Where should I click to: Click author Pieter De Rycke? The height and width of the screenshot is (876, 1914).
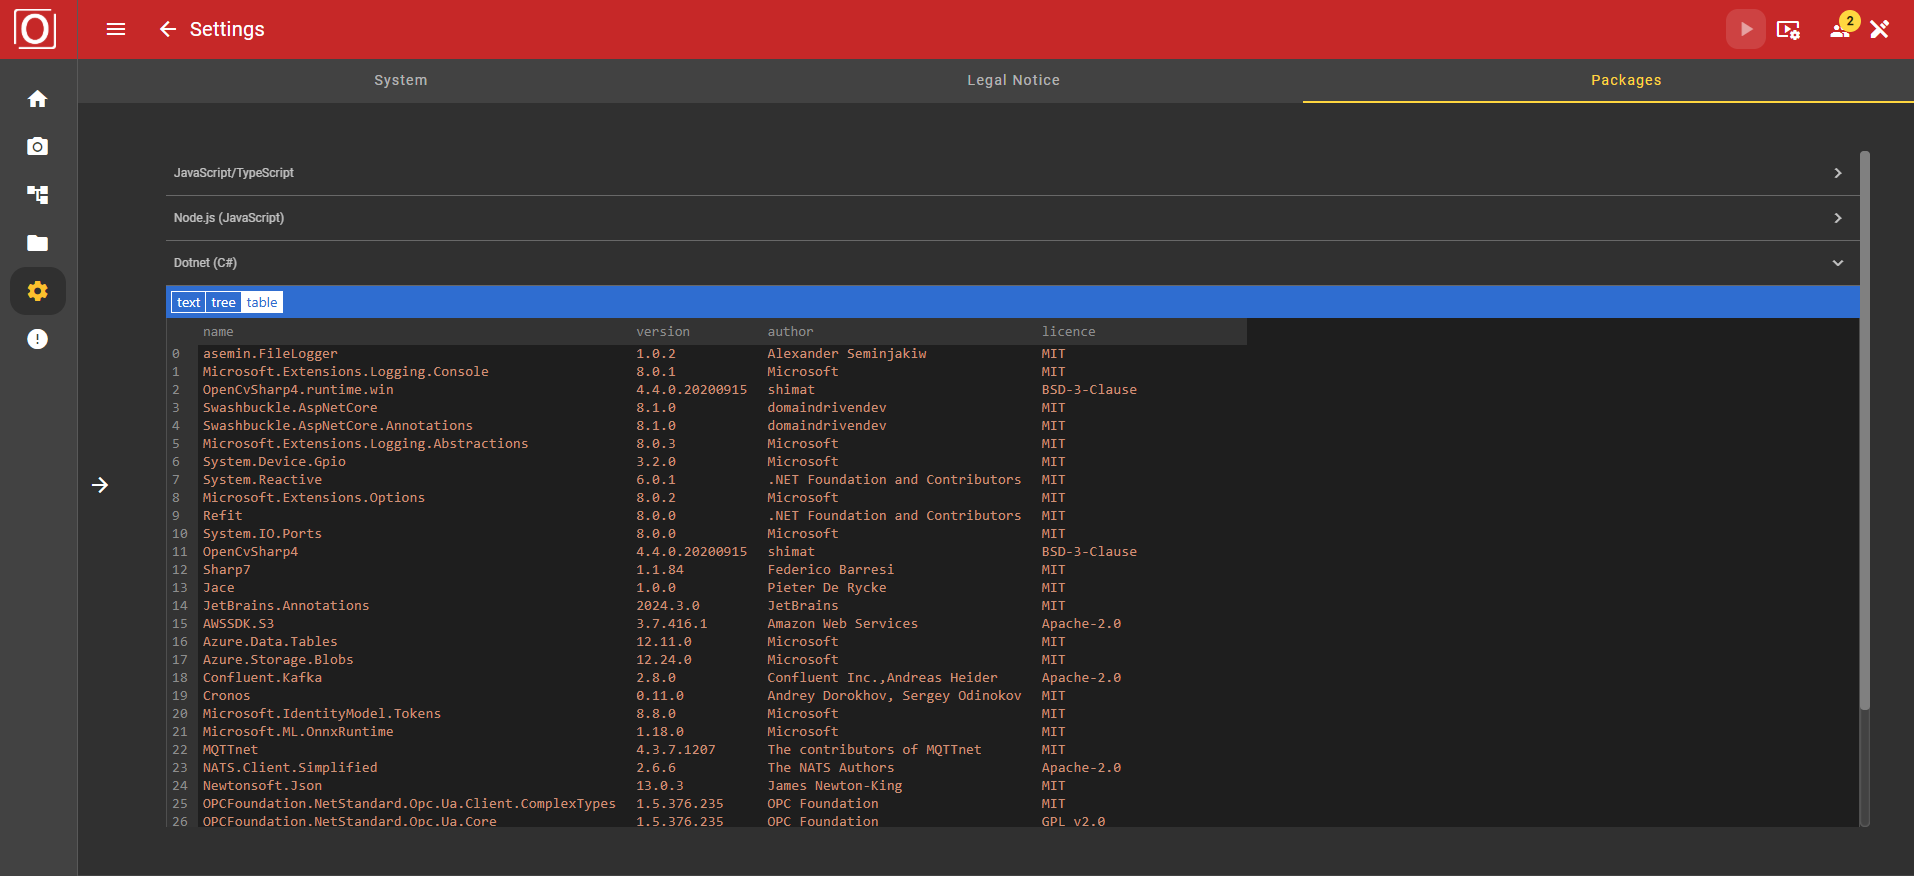[x=827, y=588]
